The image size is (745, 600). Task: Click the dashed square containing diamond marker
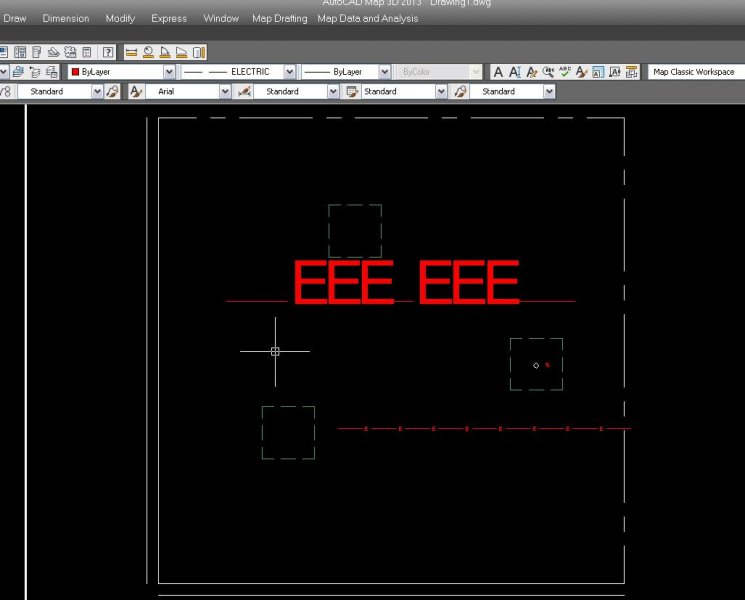click(x=536, y=364)
